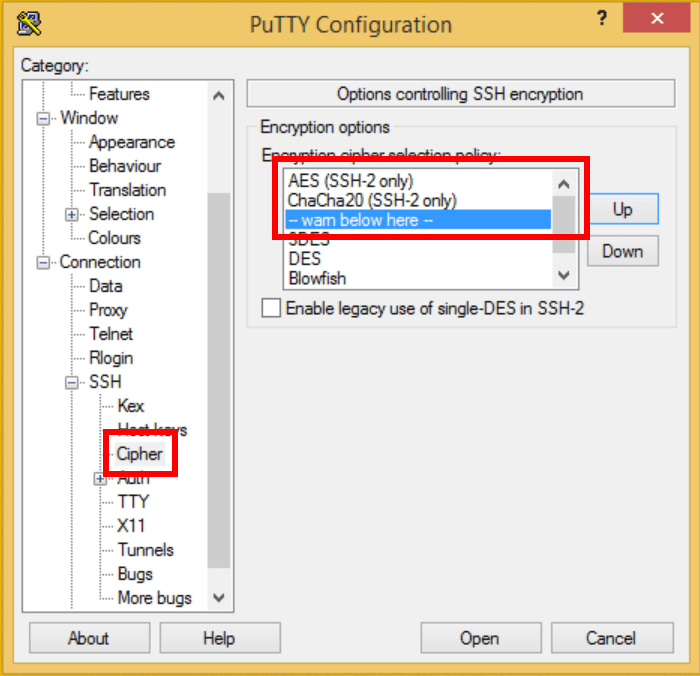
Task: Click the cipher list scrollbar thumb
Action: point(563,224)
